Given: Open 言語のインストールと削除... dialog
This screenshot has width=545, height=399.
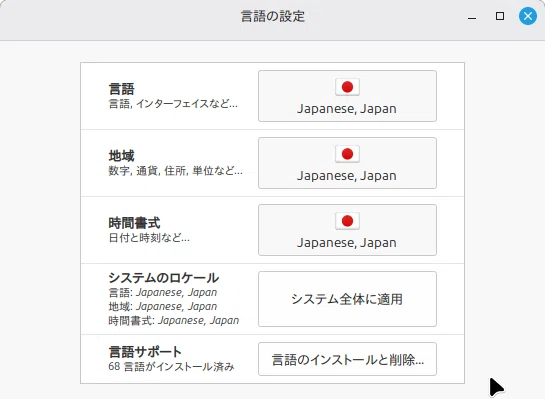Looking at the screenshot, I should pyautogui.click(x=347, y=359).
